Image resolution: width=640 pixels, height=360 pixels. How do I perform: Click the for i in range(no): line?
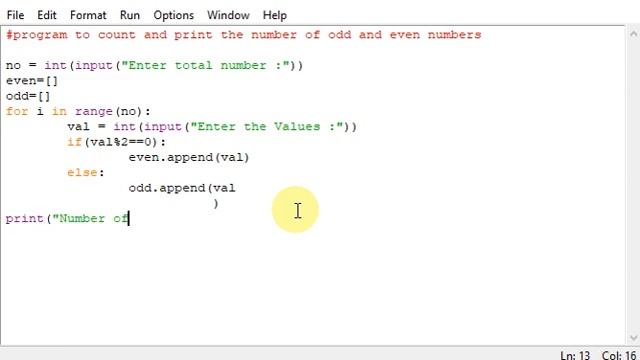pyautogui.click(x=78, y=111)
